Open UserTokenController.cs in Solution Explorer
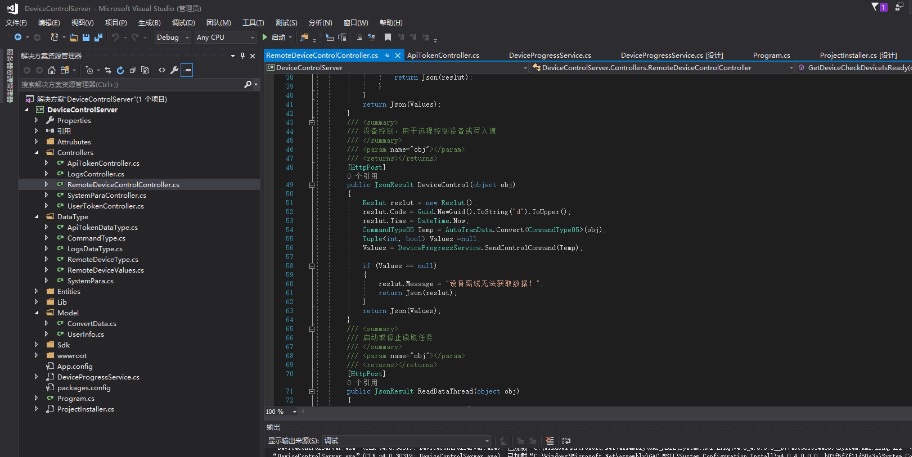Image resolution: width=912 pixels, height=457 pixels. point(105,206)
